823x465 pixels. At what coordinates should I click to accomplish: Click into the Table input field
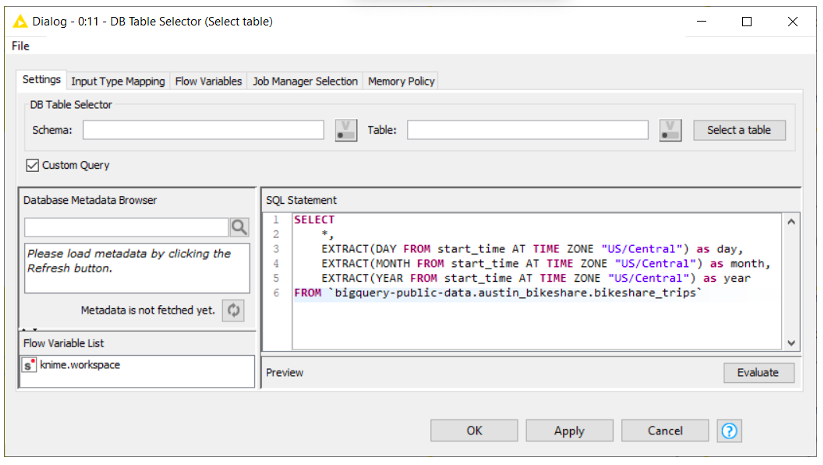click(x=527, y=130)
